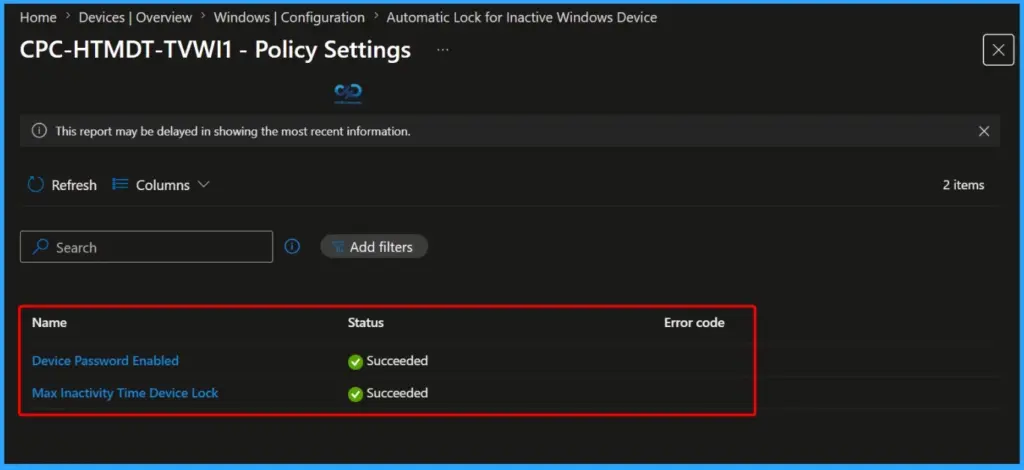This screenshot has width=1024, height=470.
Task: Click green check icon for Max Inactivity Time
Action: [x=355, y=394]
